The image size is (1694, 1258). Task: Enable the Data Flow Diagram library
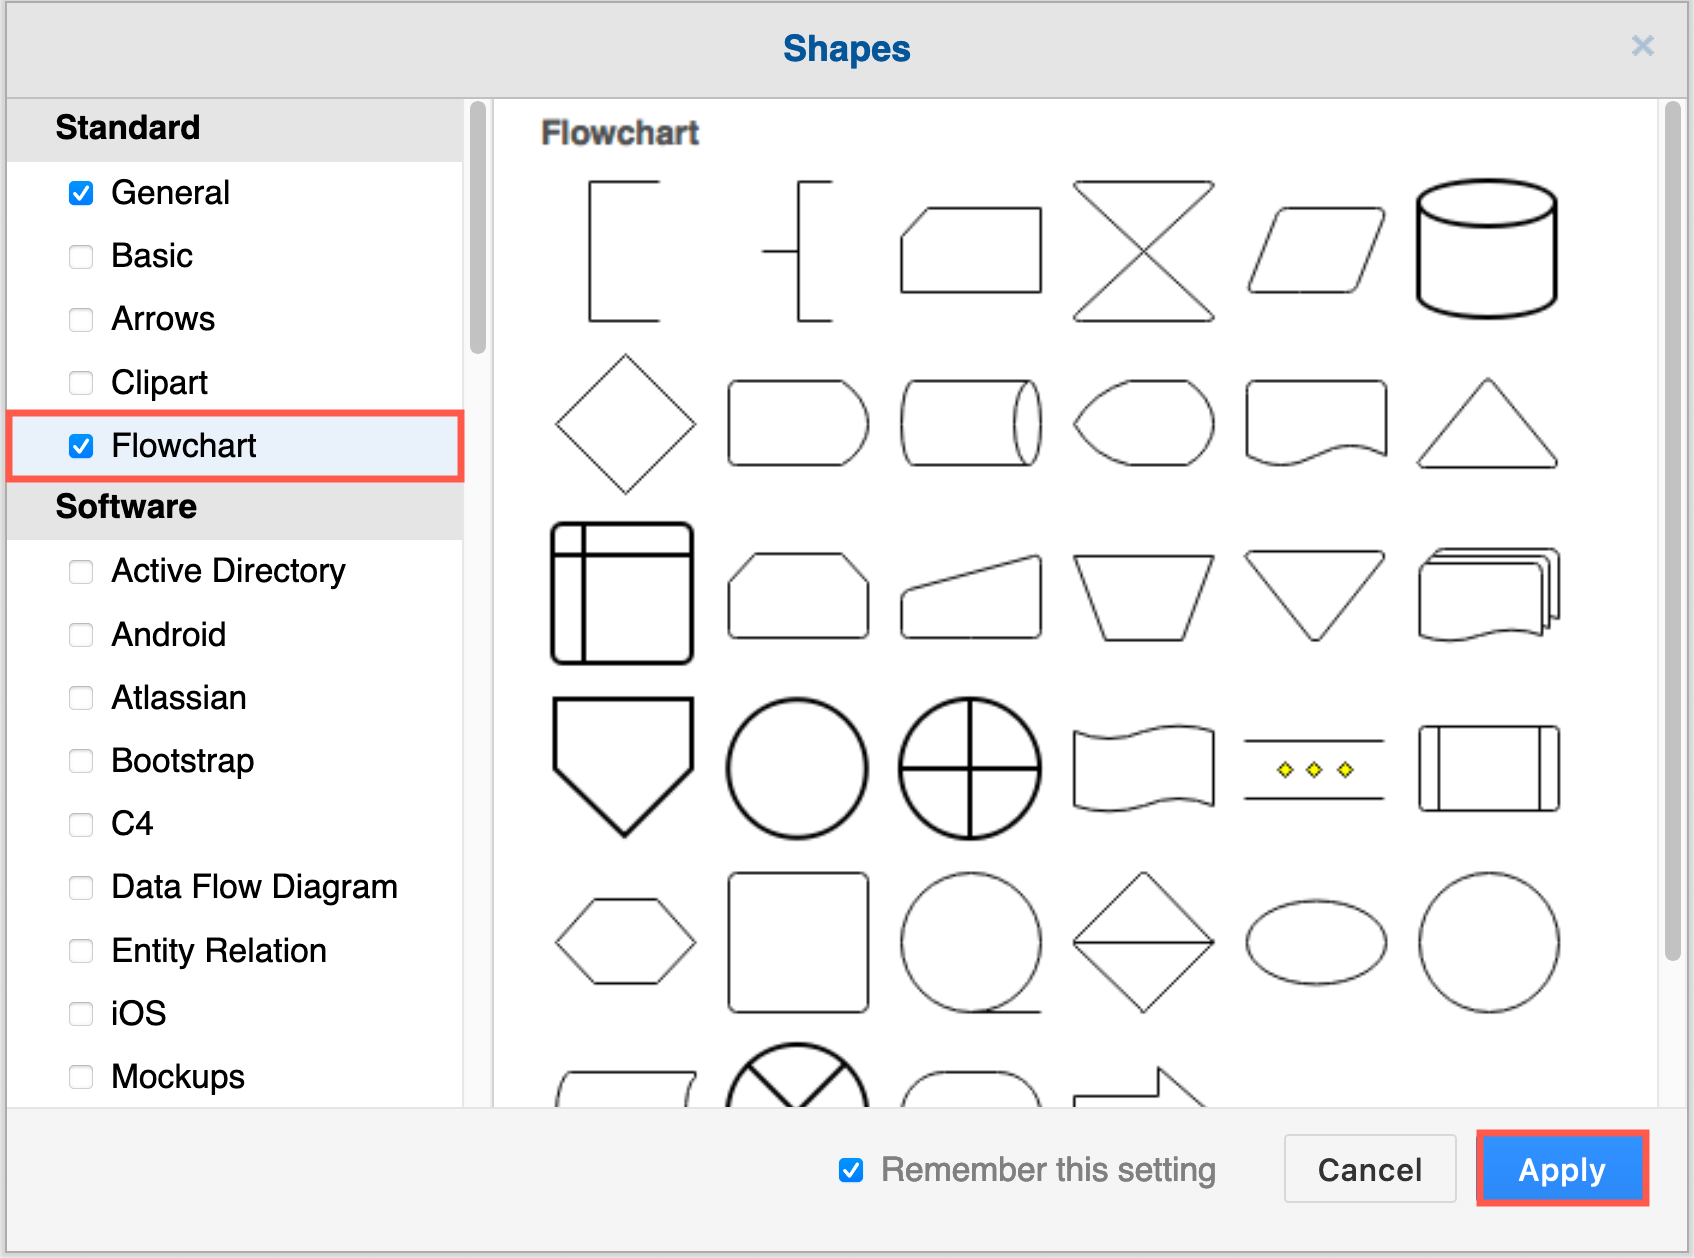[x=81, y=887]
